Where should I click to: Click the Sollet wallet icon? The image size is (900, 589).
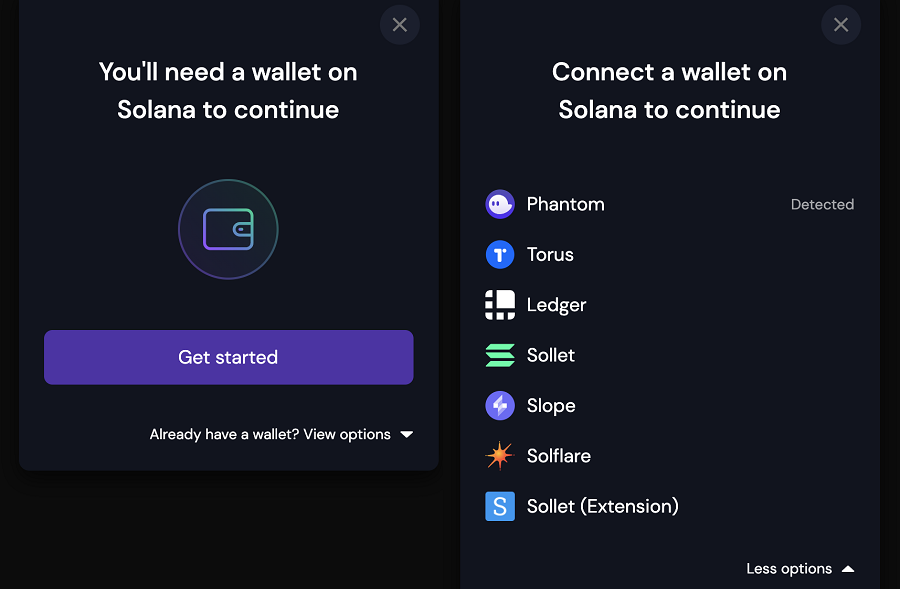pyautogui.click(x=500, y=355)
